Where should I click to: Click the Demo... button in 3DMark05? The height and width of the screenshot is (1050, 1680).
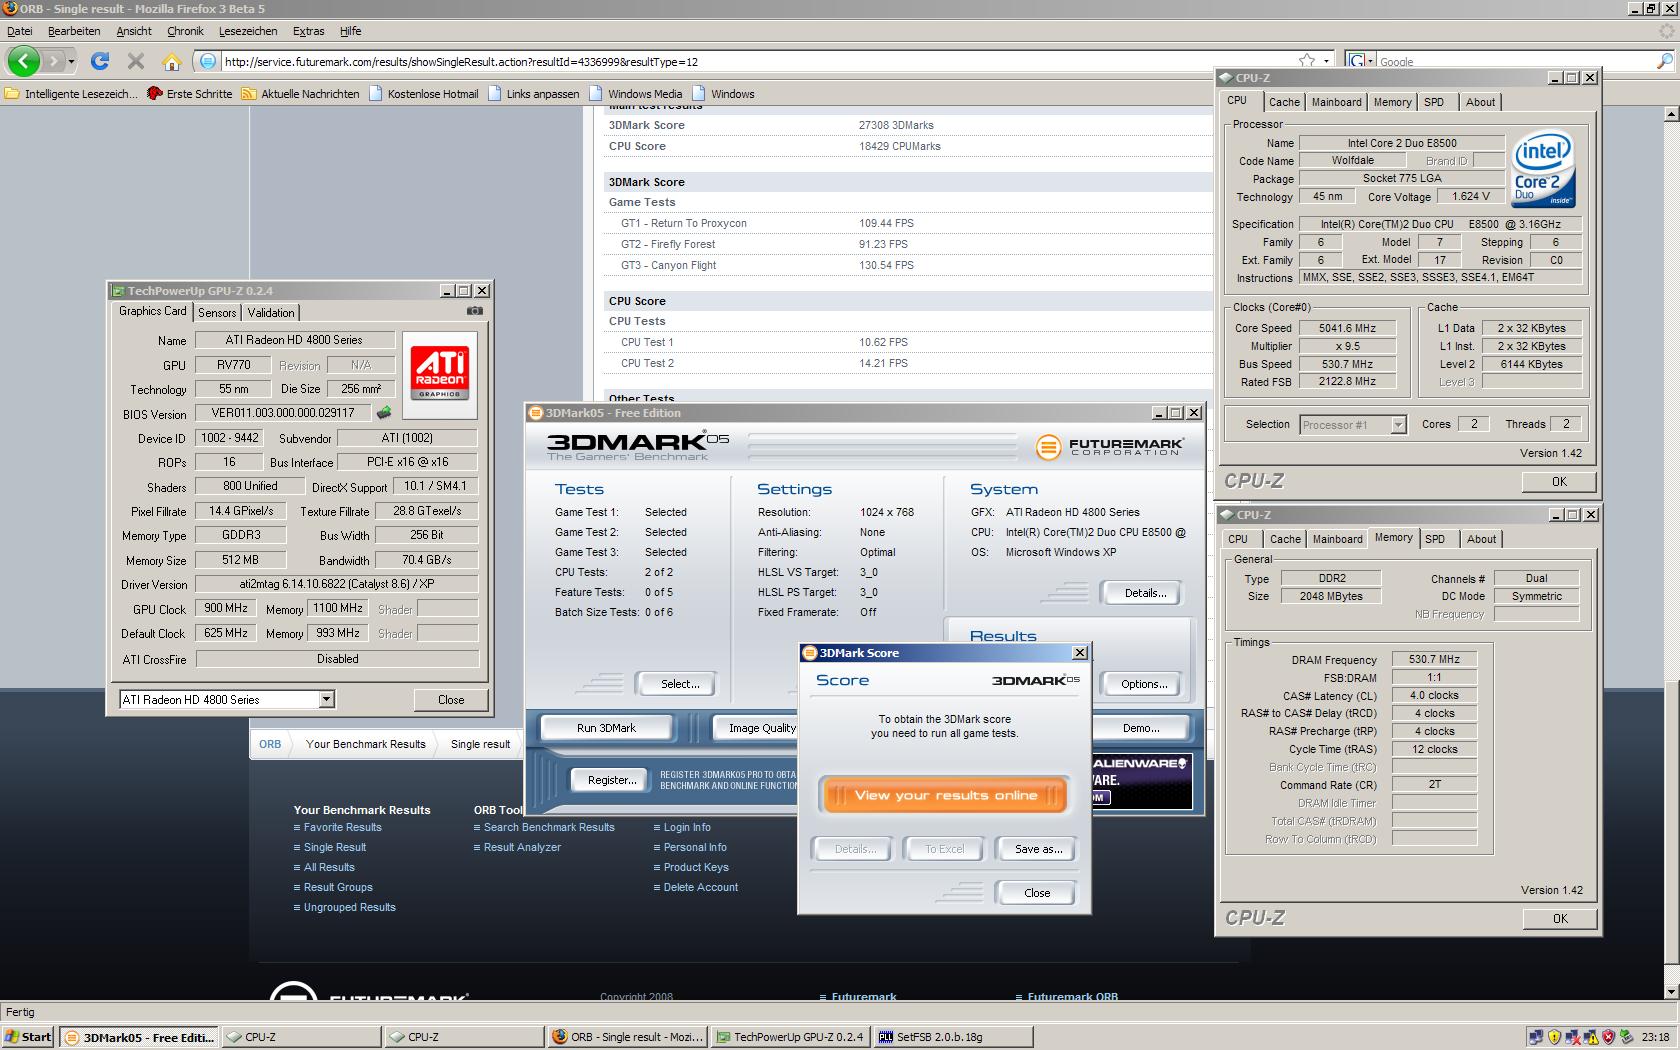(x=1141, y=728)
